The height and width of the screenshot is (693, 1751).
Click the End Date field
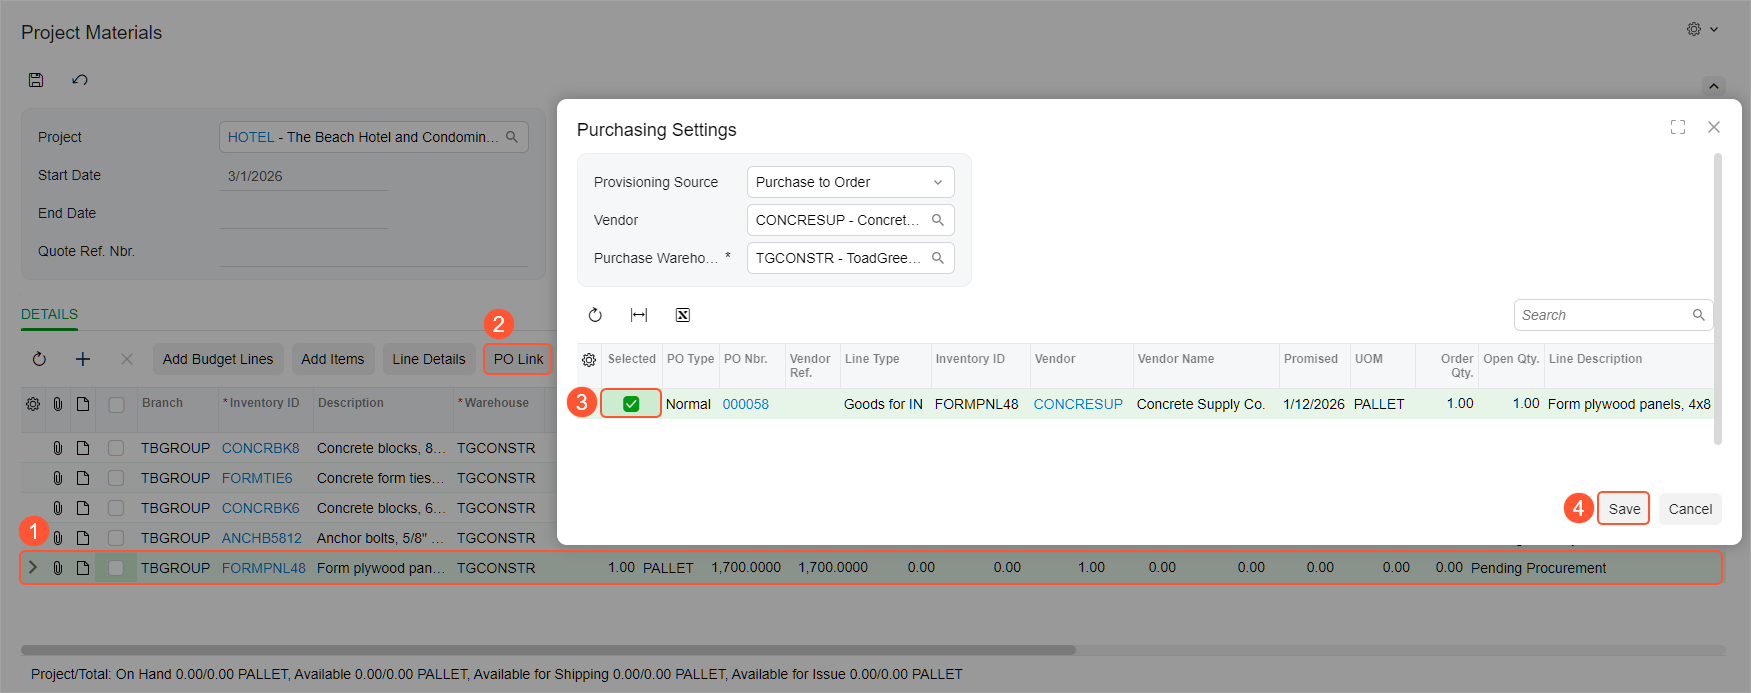pyautogui.click(x=304, y=214)
